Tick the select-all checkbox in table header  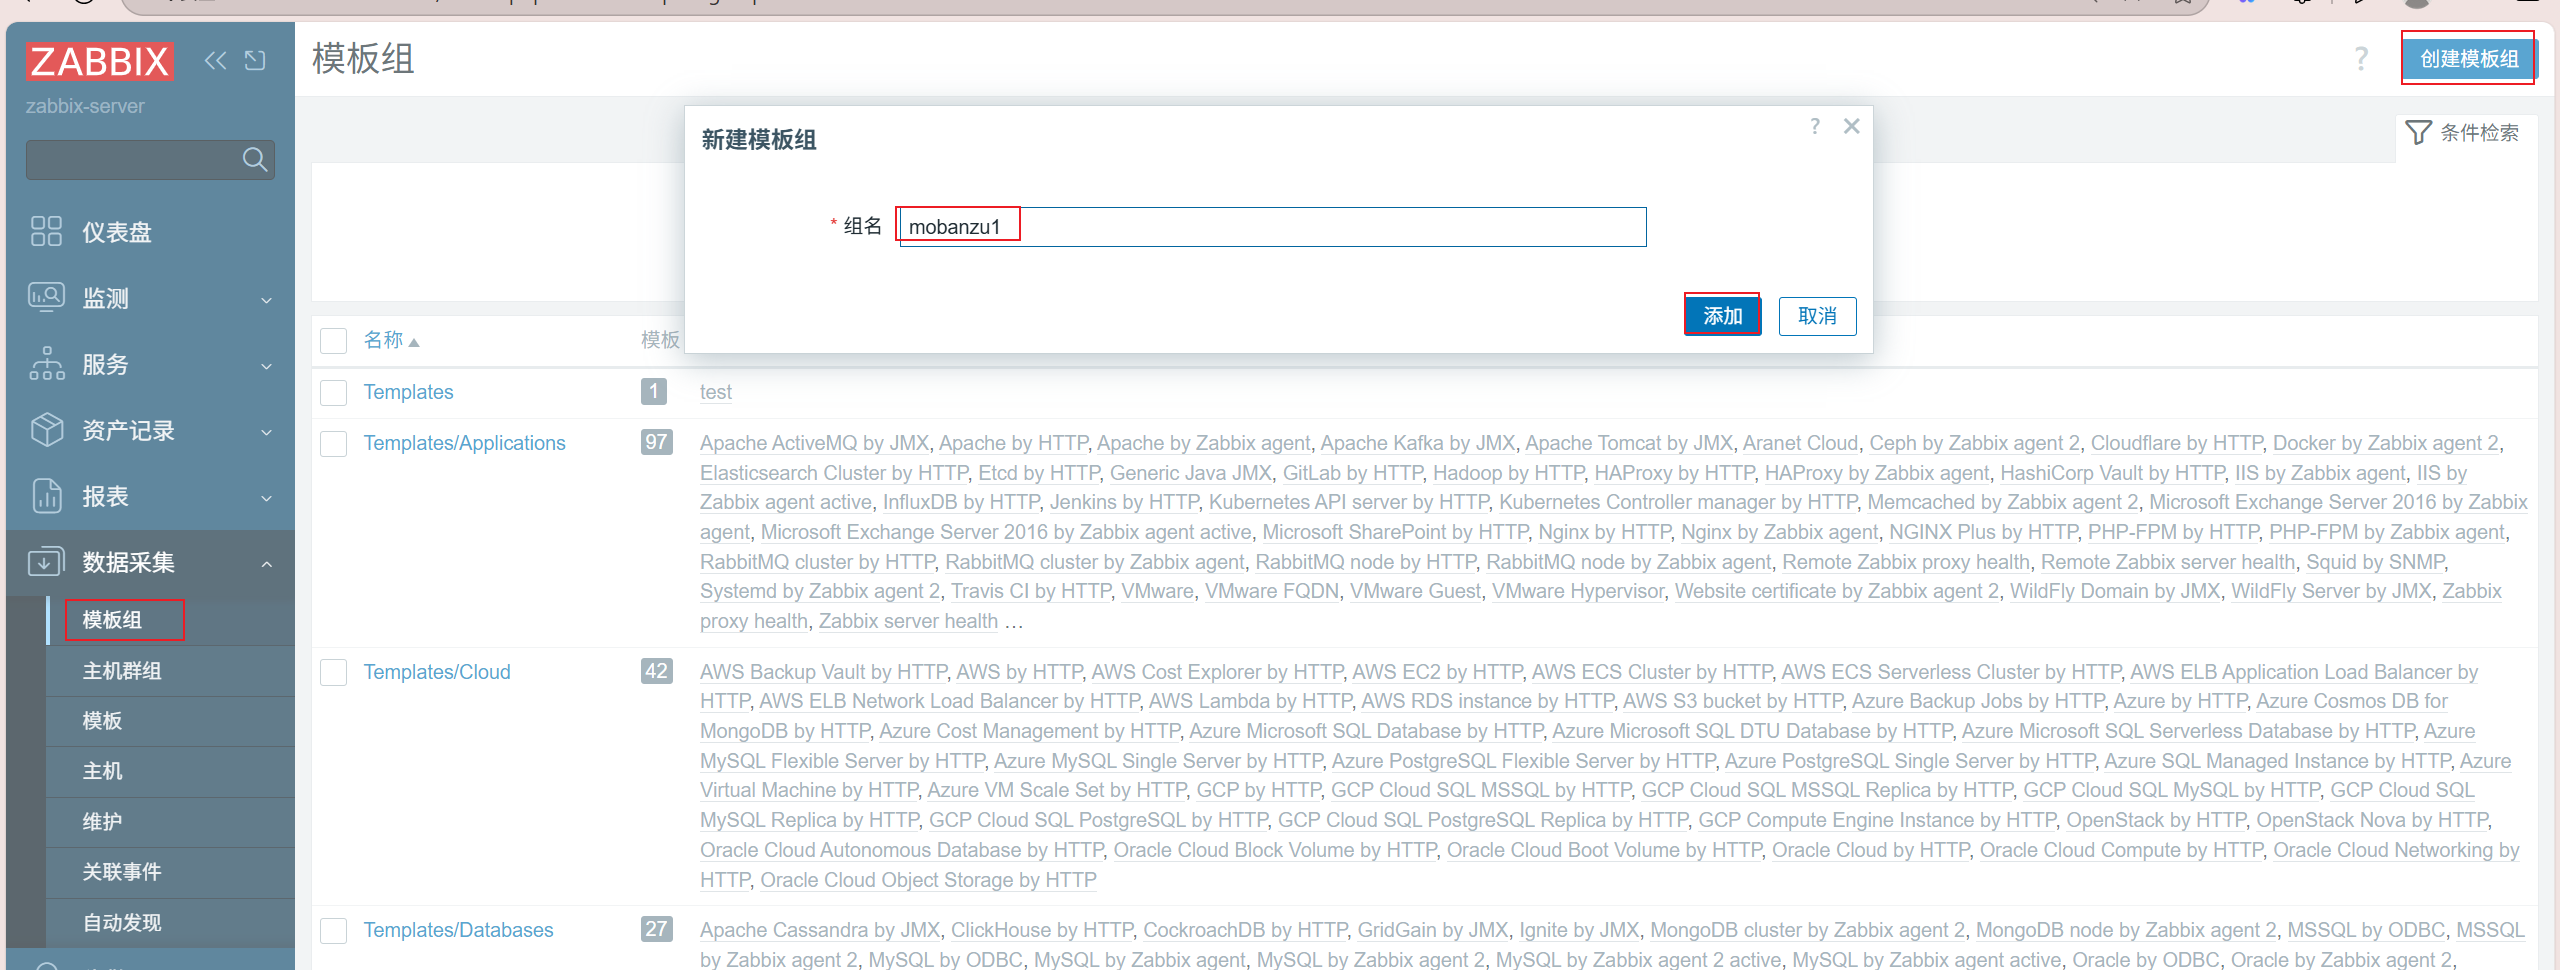[333, 341]
